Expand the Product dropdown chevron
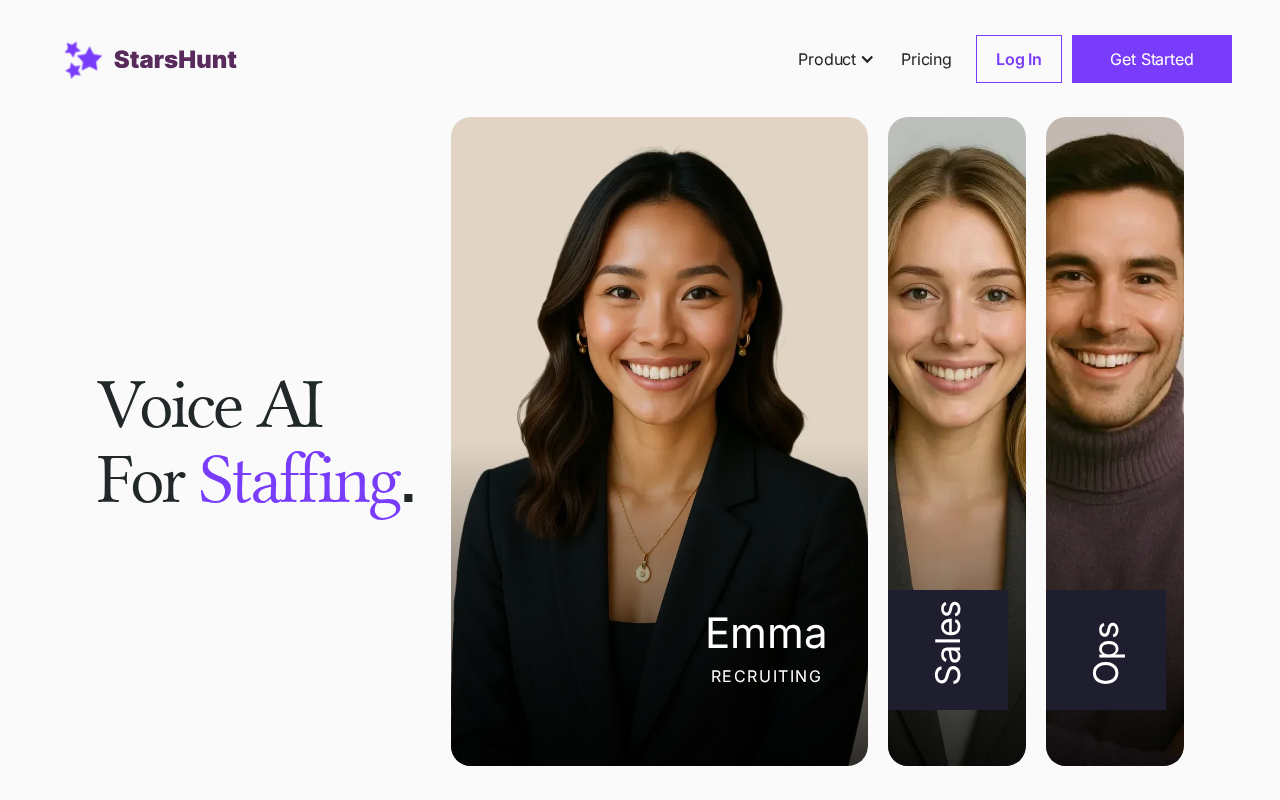The image size is (1280, 800). point(867,59)
